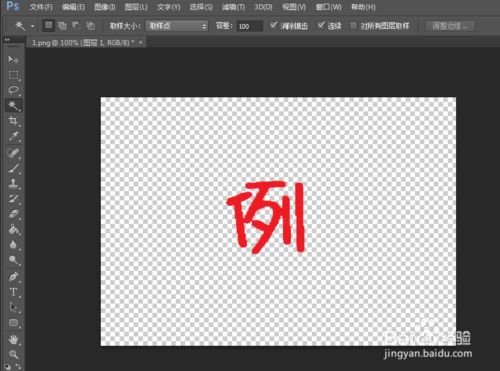Close the 1.png document tab
This screenshot has height=371, width=500.
click(x=141, y=42)
